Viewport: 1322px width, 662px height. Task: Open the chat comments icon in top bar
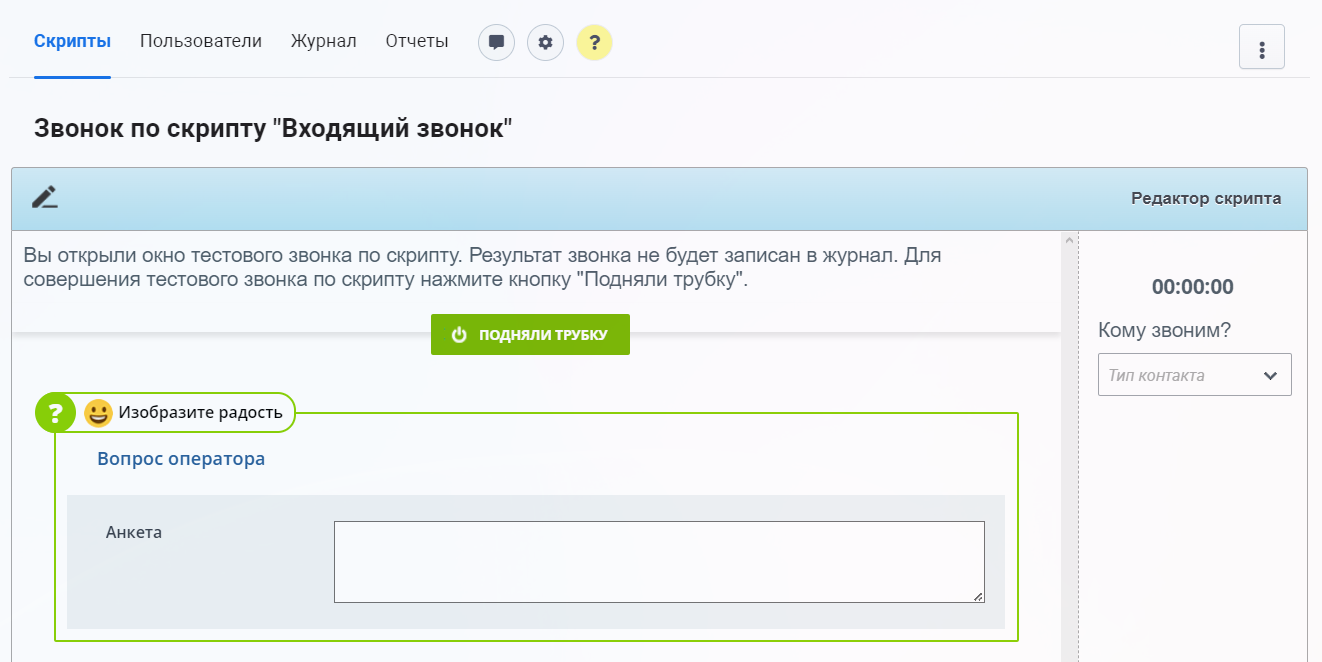(496, 42)
